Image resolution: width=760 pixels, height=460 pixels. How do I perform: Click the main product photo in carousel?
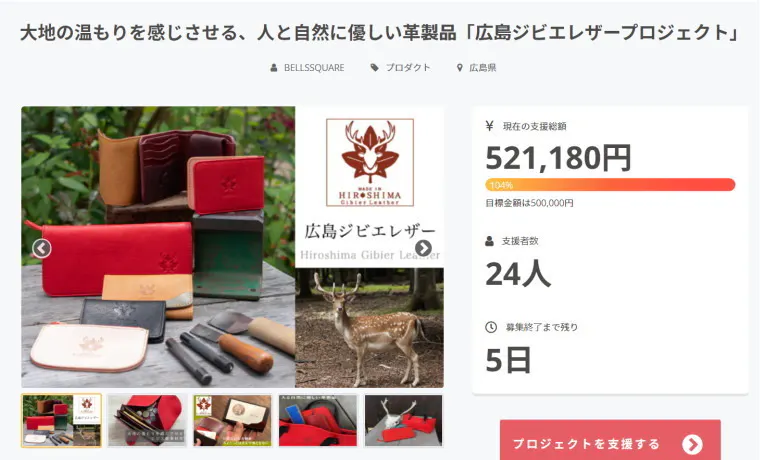click(x=232, y=247)
